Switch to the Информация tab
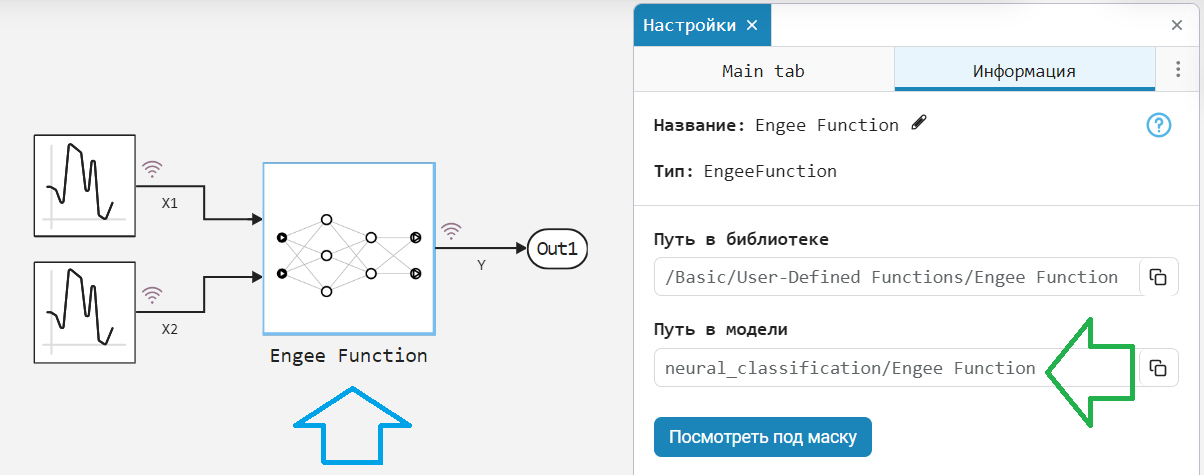Screen dimensions: 1204x475 pyautogui.click(x=1024, y=71)
